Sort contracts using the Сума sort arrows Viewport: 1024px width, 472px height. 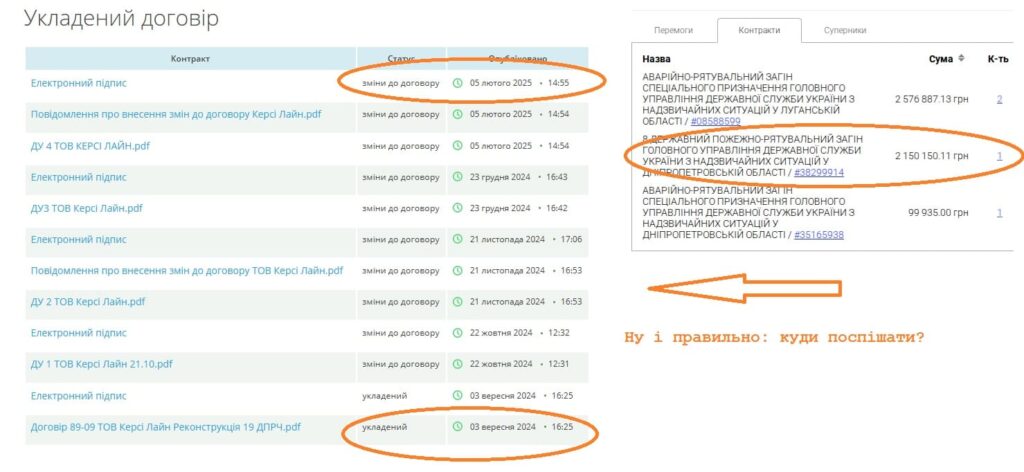coord(961,58)
